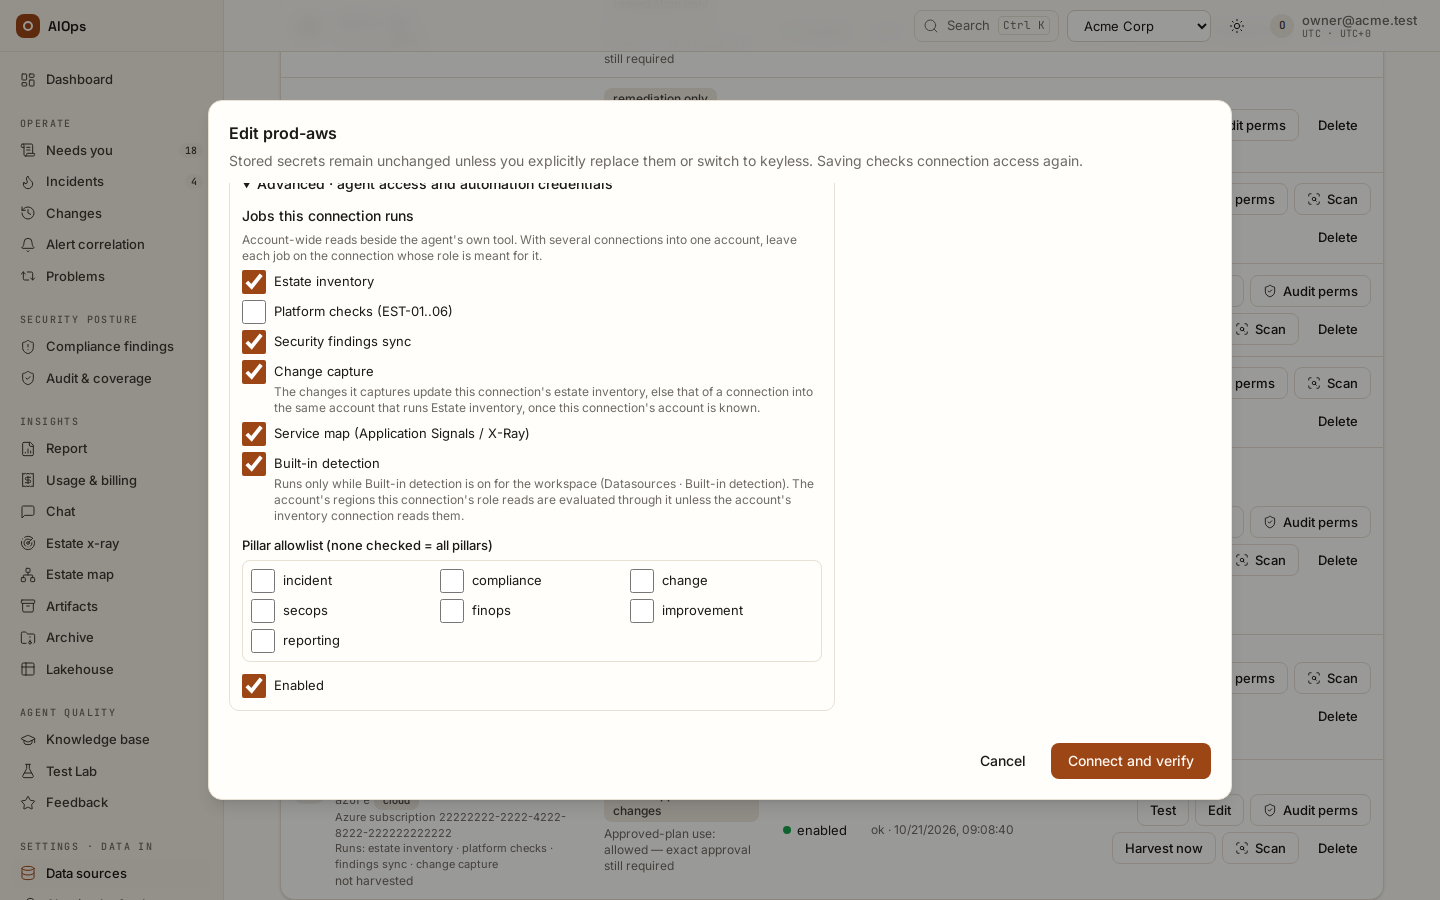
Task: Click Connect and verify
Action: coord(1131,761)
